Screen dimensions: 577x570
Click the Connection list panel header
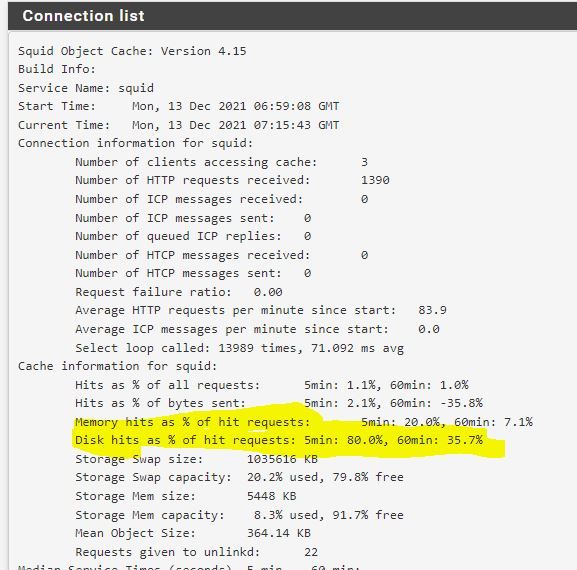[x=293, y=16]
